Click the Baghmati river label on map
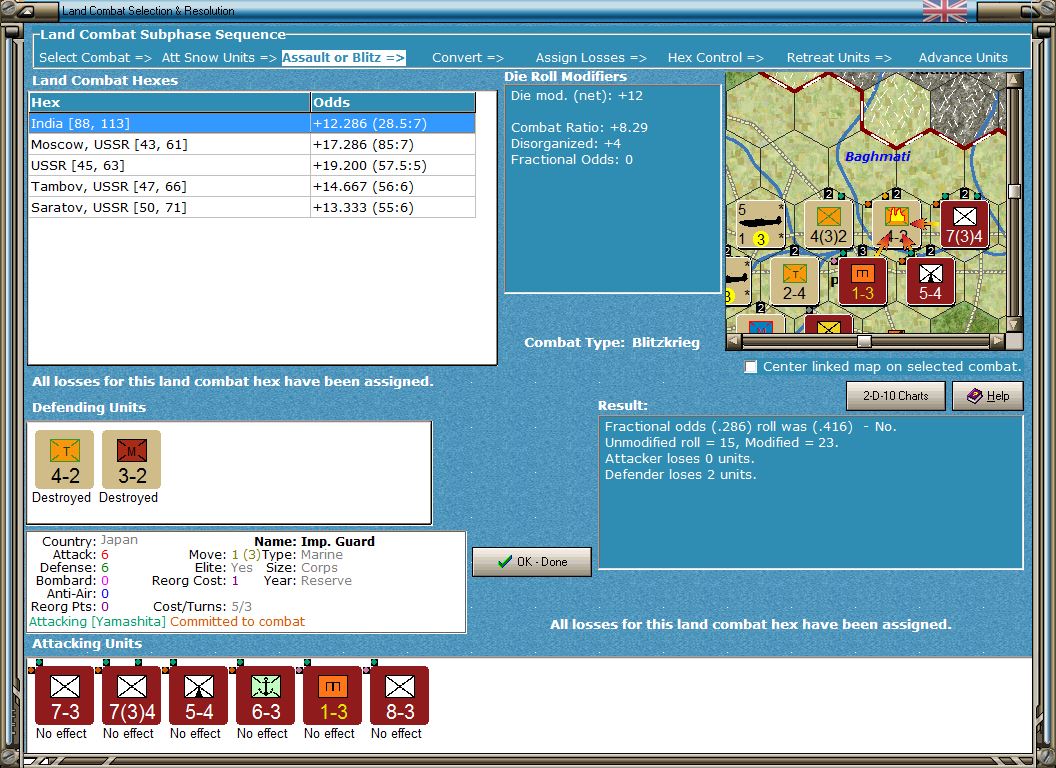Viewport: 1056px width, 768px height. [878, 156]
